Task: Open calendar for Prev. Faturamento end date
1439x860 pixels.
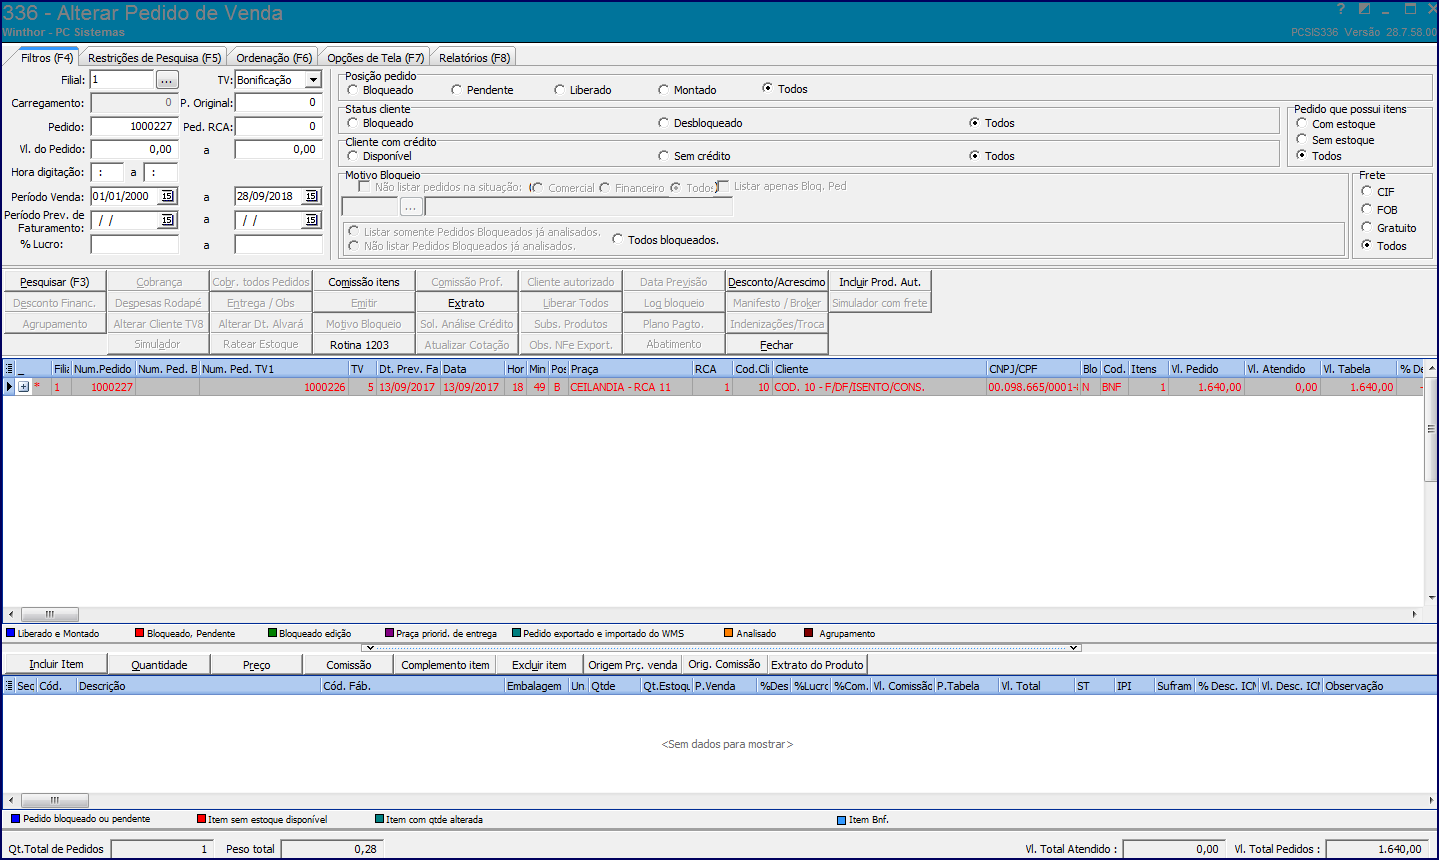Action: [311, 220]
